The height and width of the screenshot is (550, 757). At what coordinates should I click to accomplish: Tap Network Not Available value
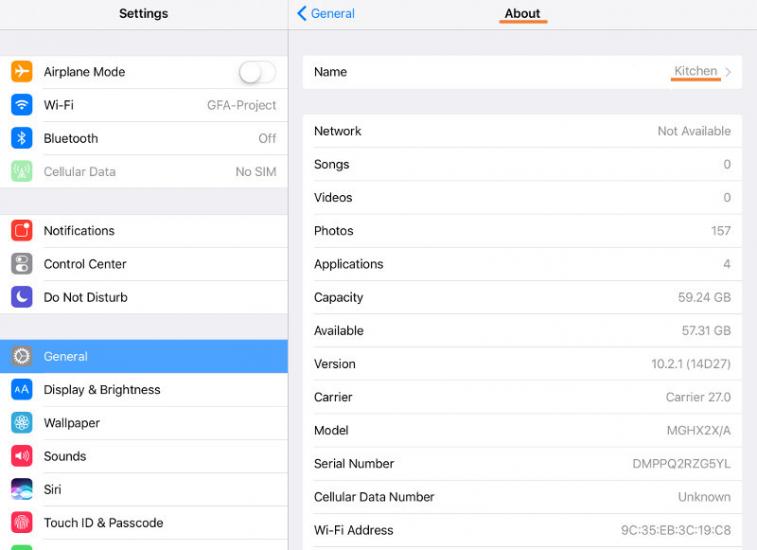point(694,131)
